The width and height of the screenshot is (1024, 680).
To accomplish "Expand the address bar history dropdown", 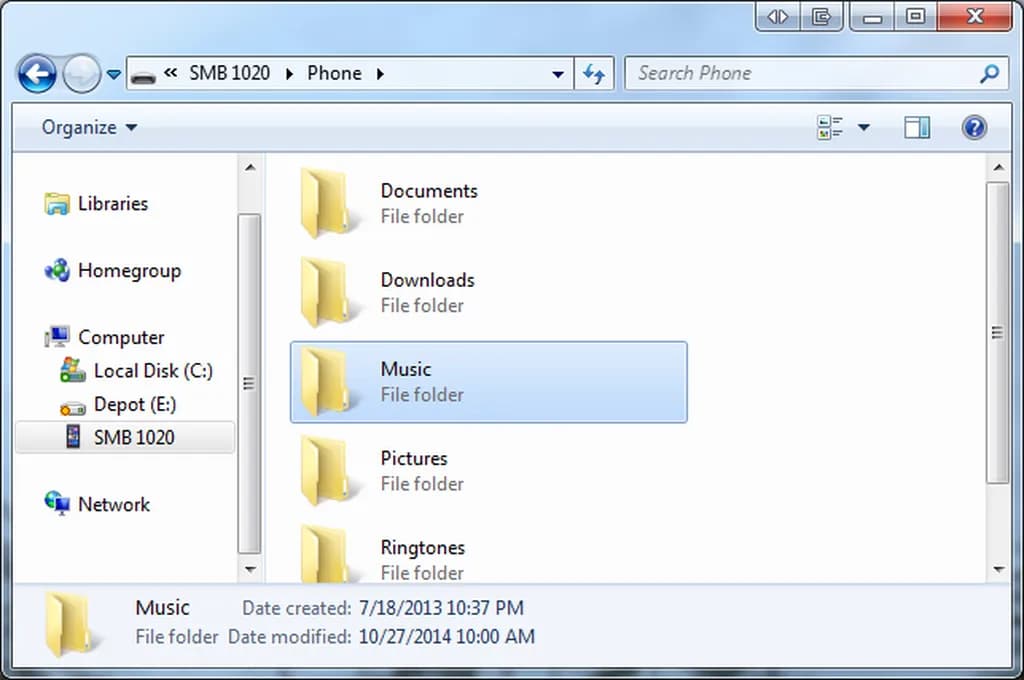I will (558, 73).
